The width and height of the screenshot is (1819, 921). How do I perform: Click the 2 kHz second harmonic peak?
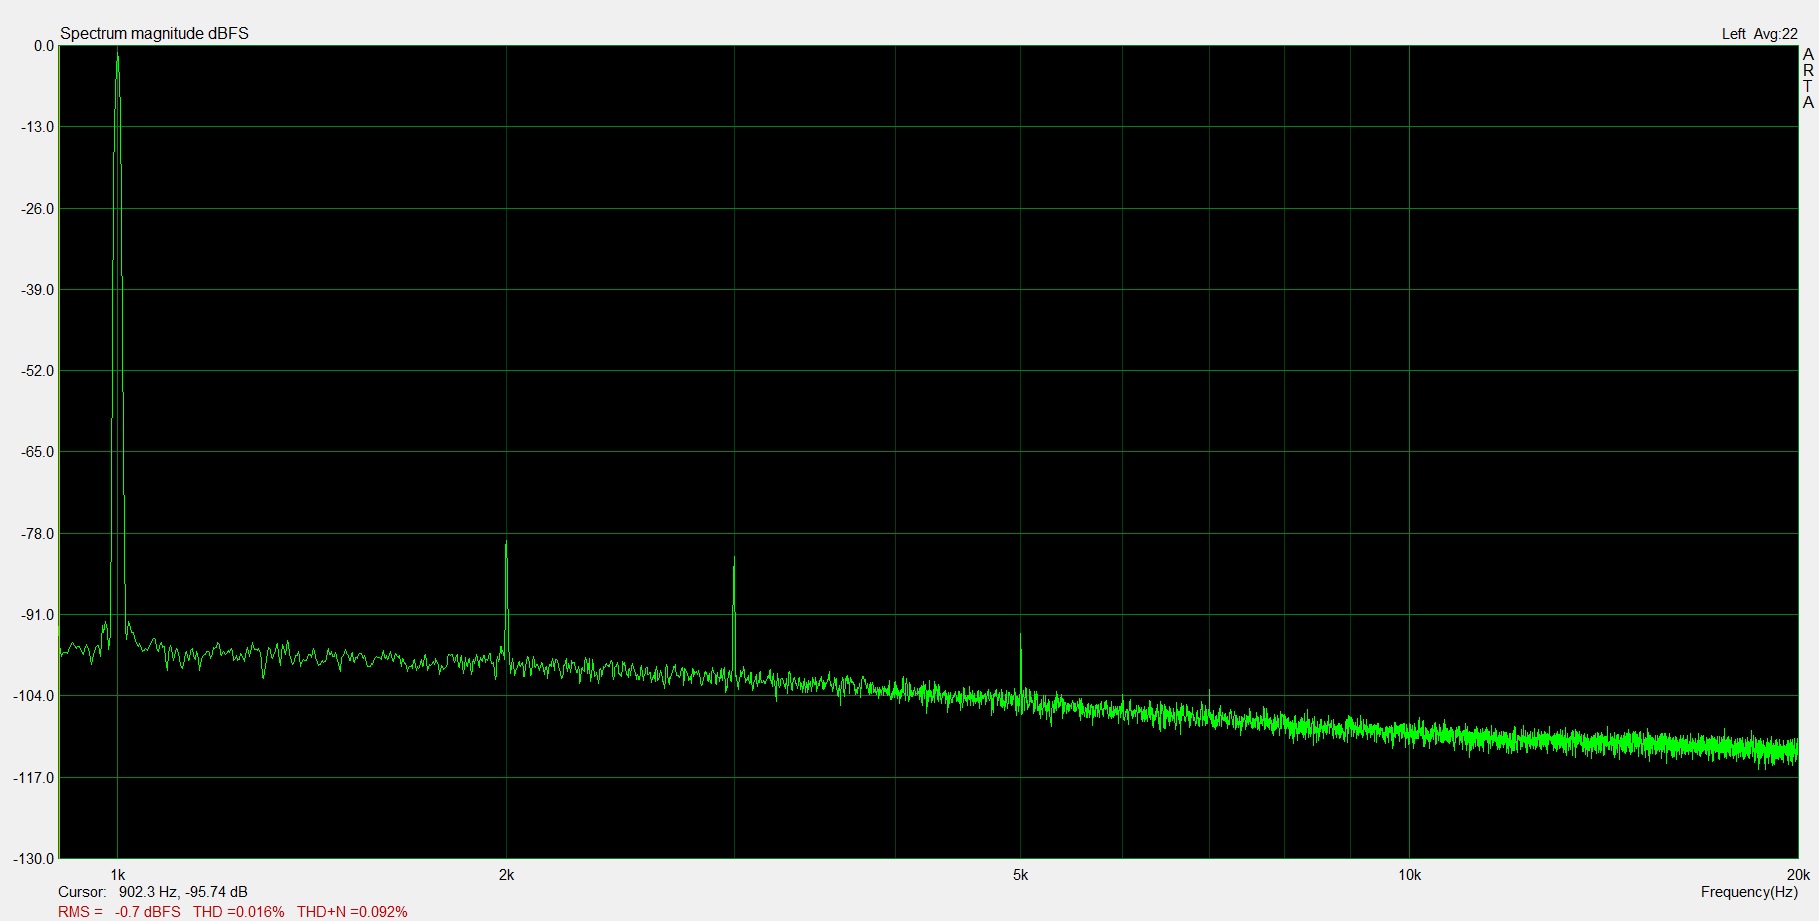(506, 543)
